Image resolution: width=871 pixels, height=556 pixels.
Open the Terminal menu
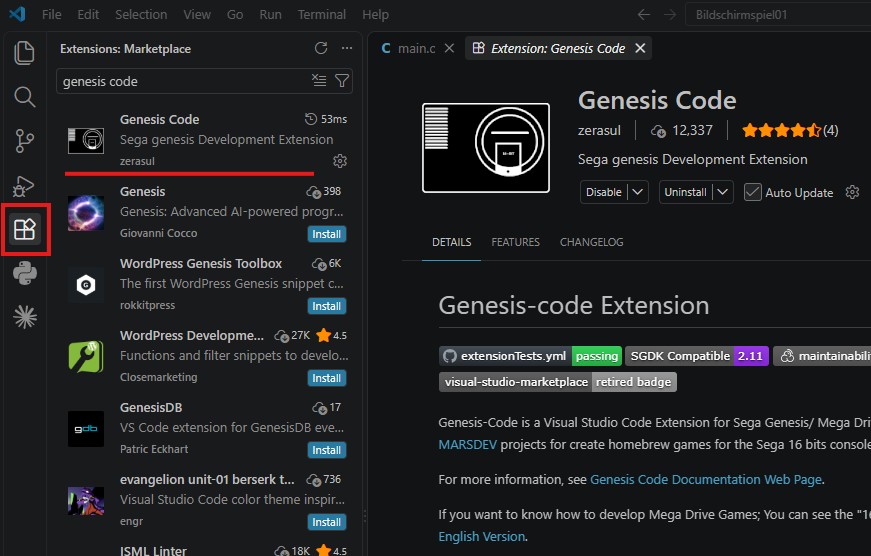[322, 14]
